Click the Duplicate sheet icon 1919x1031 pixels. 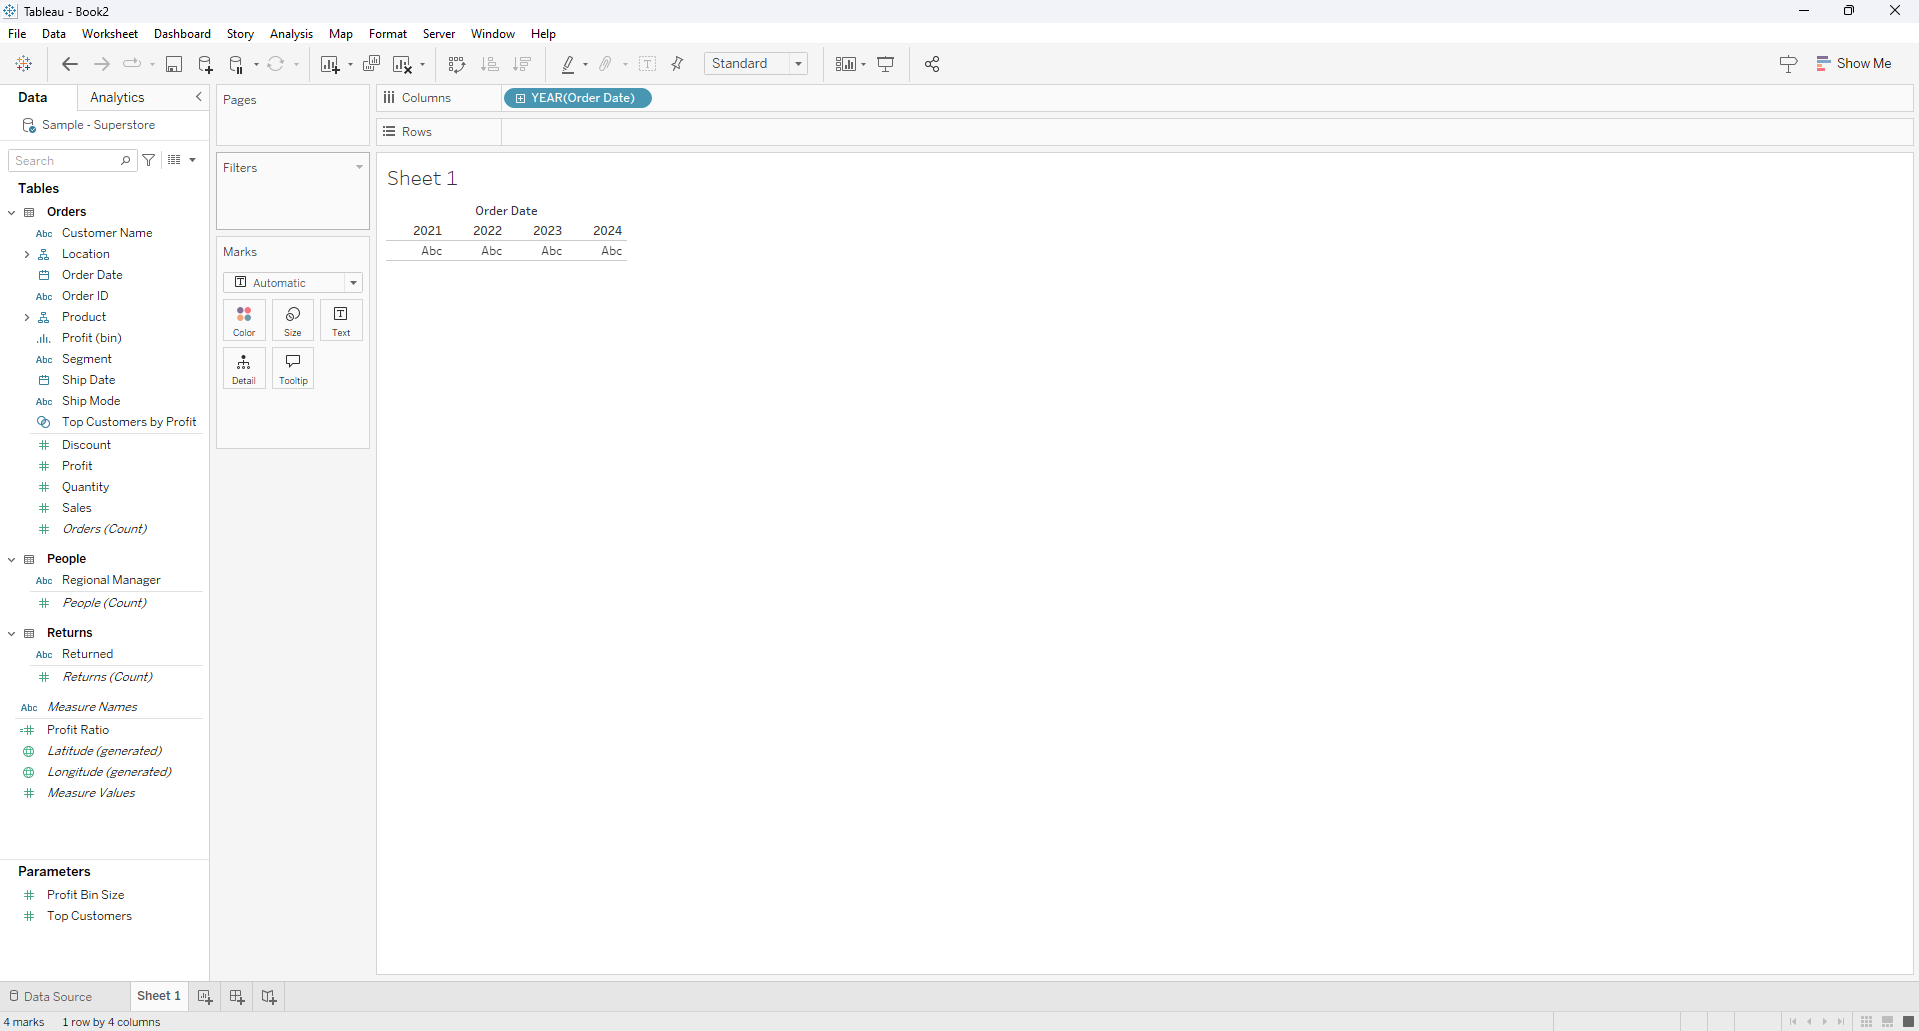372,64
